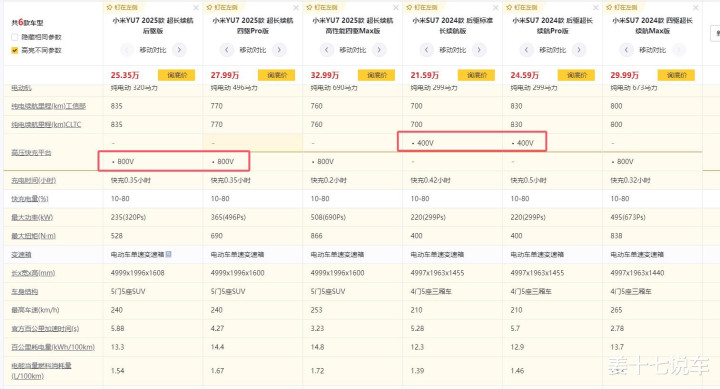
Task: Open the 变速箱 parameter link
Action: point(21,254)
